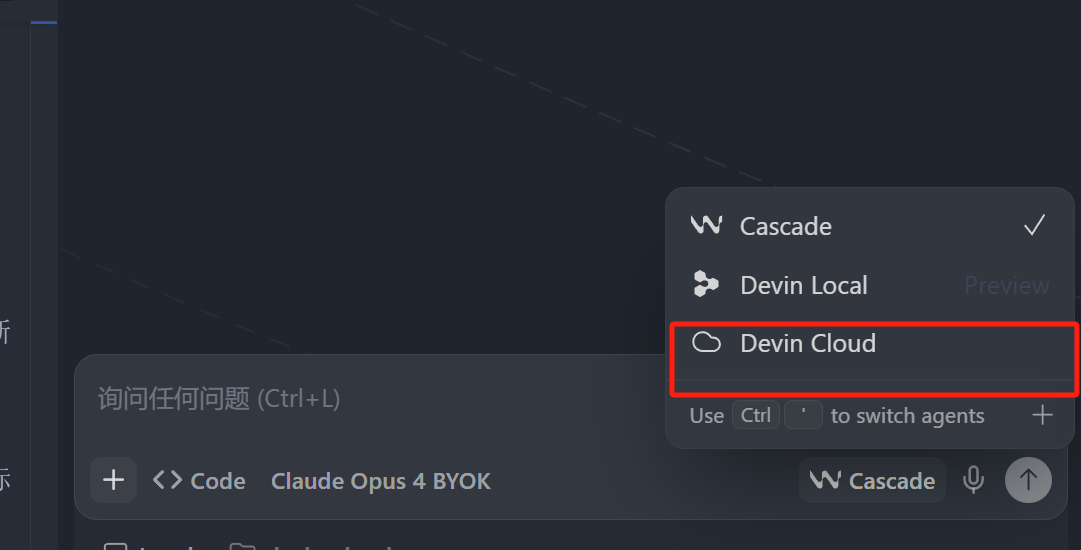Open attachments with the plus button in chat box
This screenshot has height=550, width=1081.
tap(113, 480)
